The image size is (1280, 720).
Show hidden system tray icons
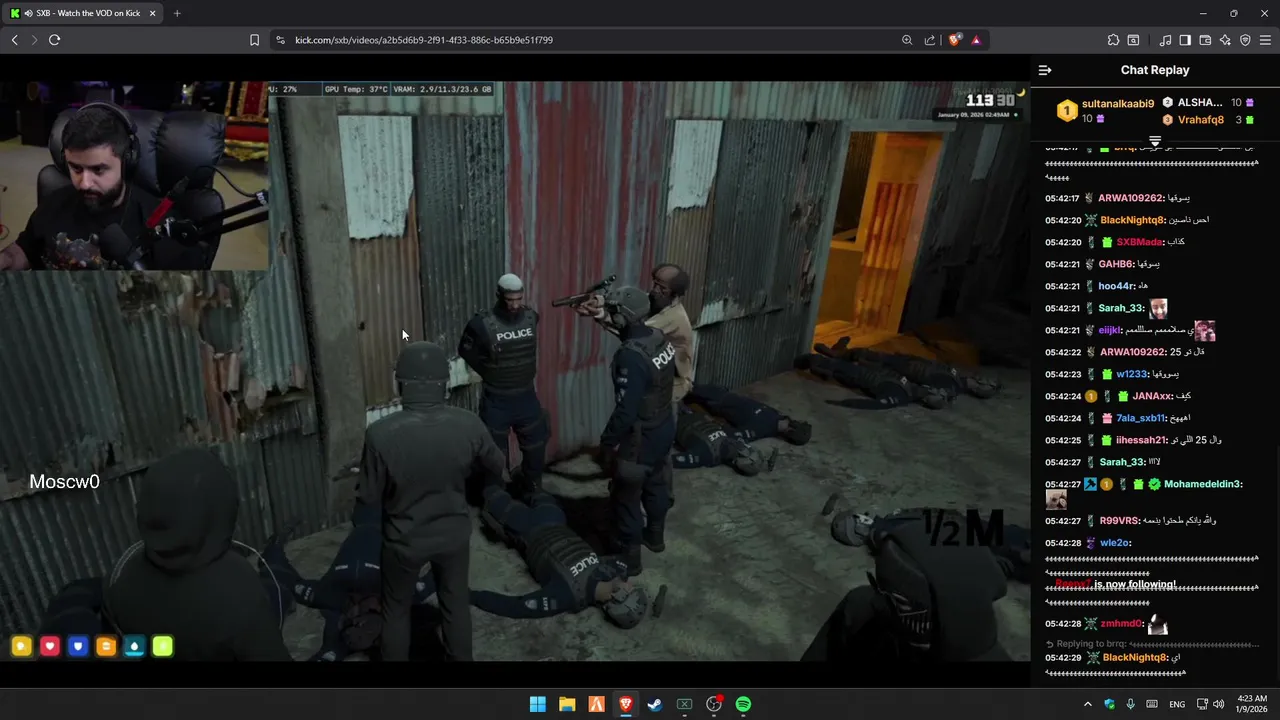1088,704
